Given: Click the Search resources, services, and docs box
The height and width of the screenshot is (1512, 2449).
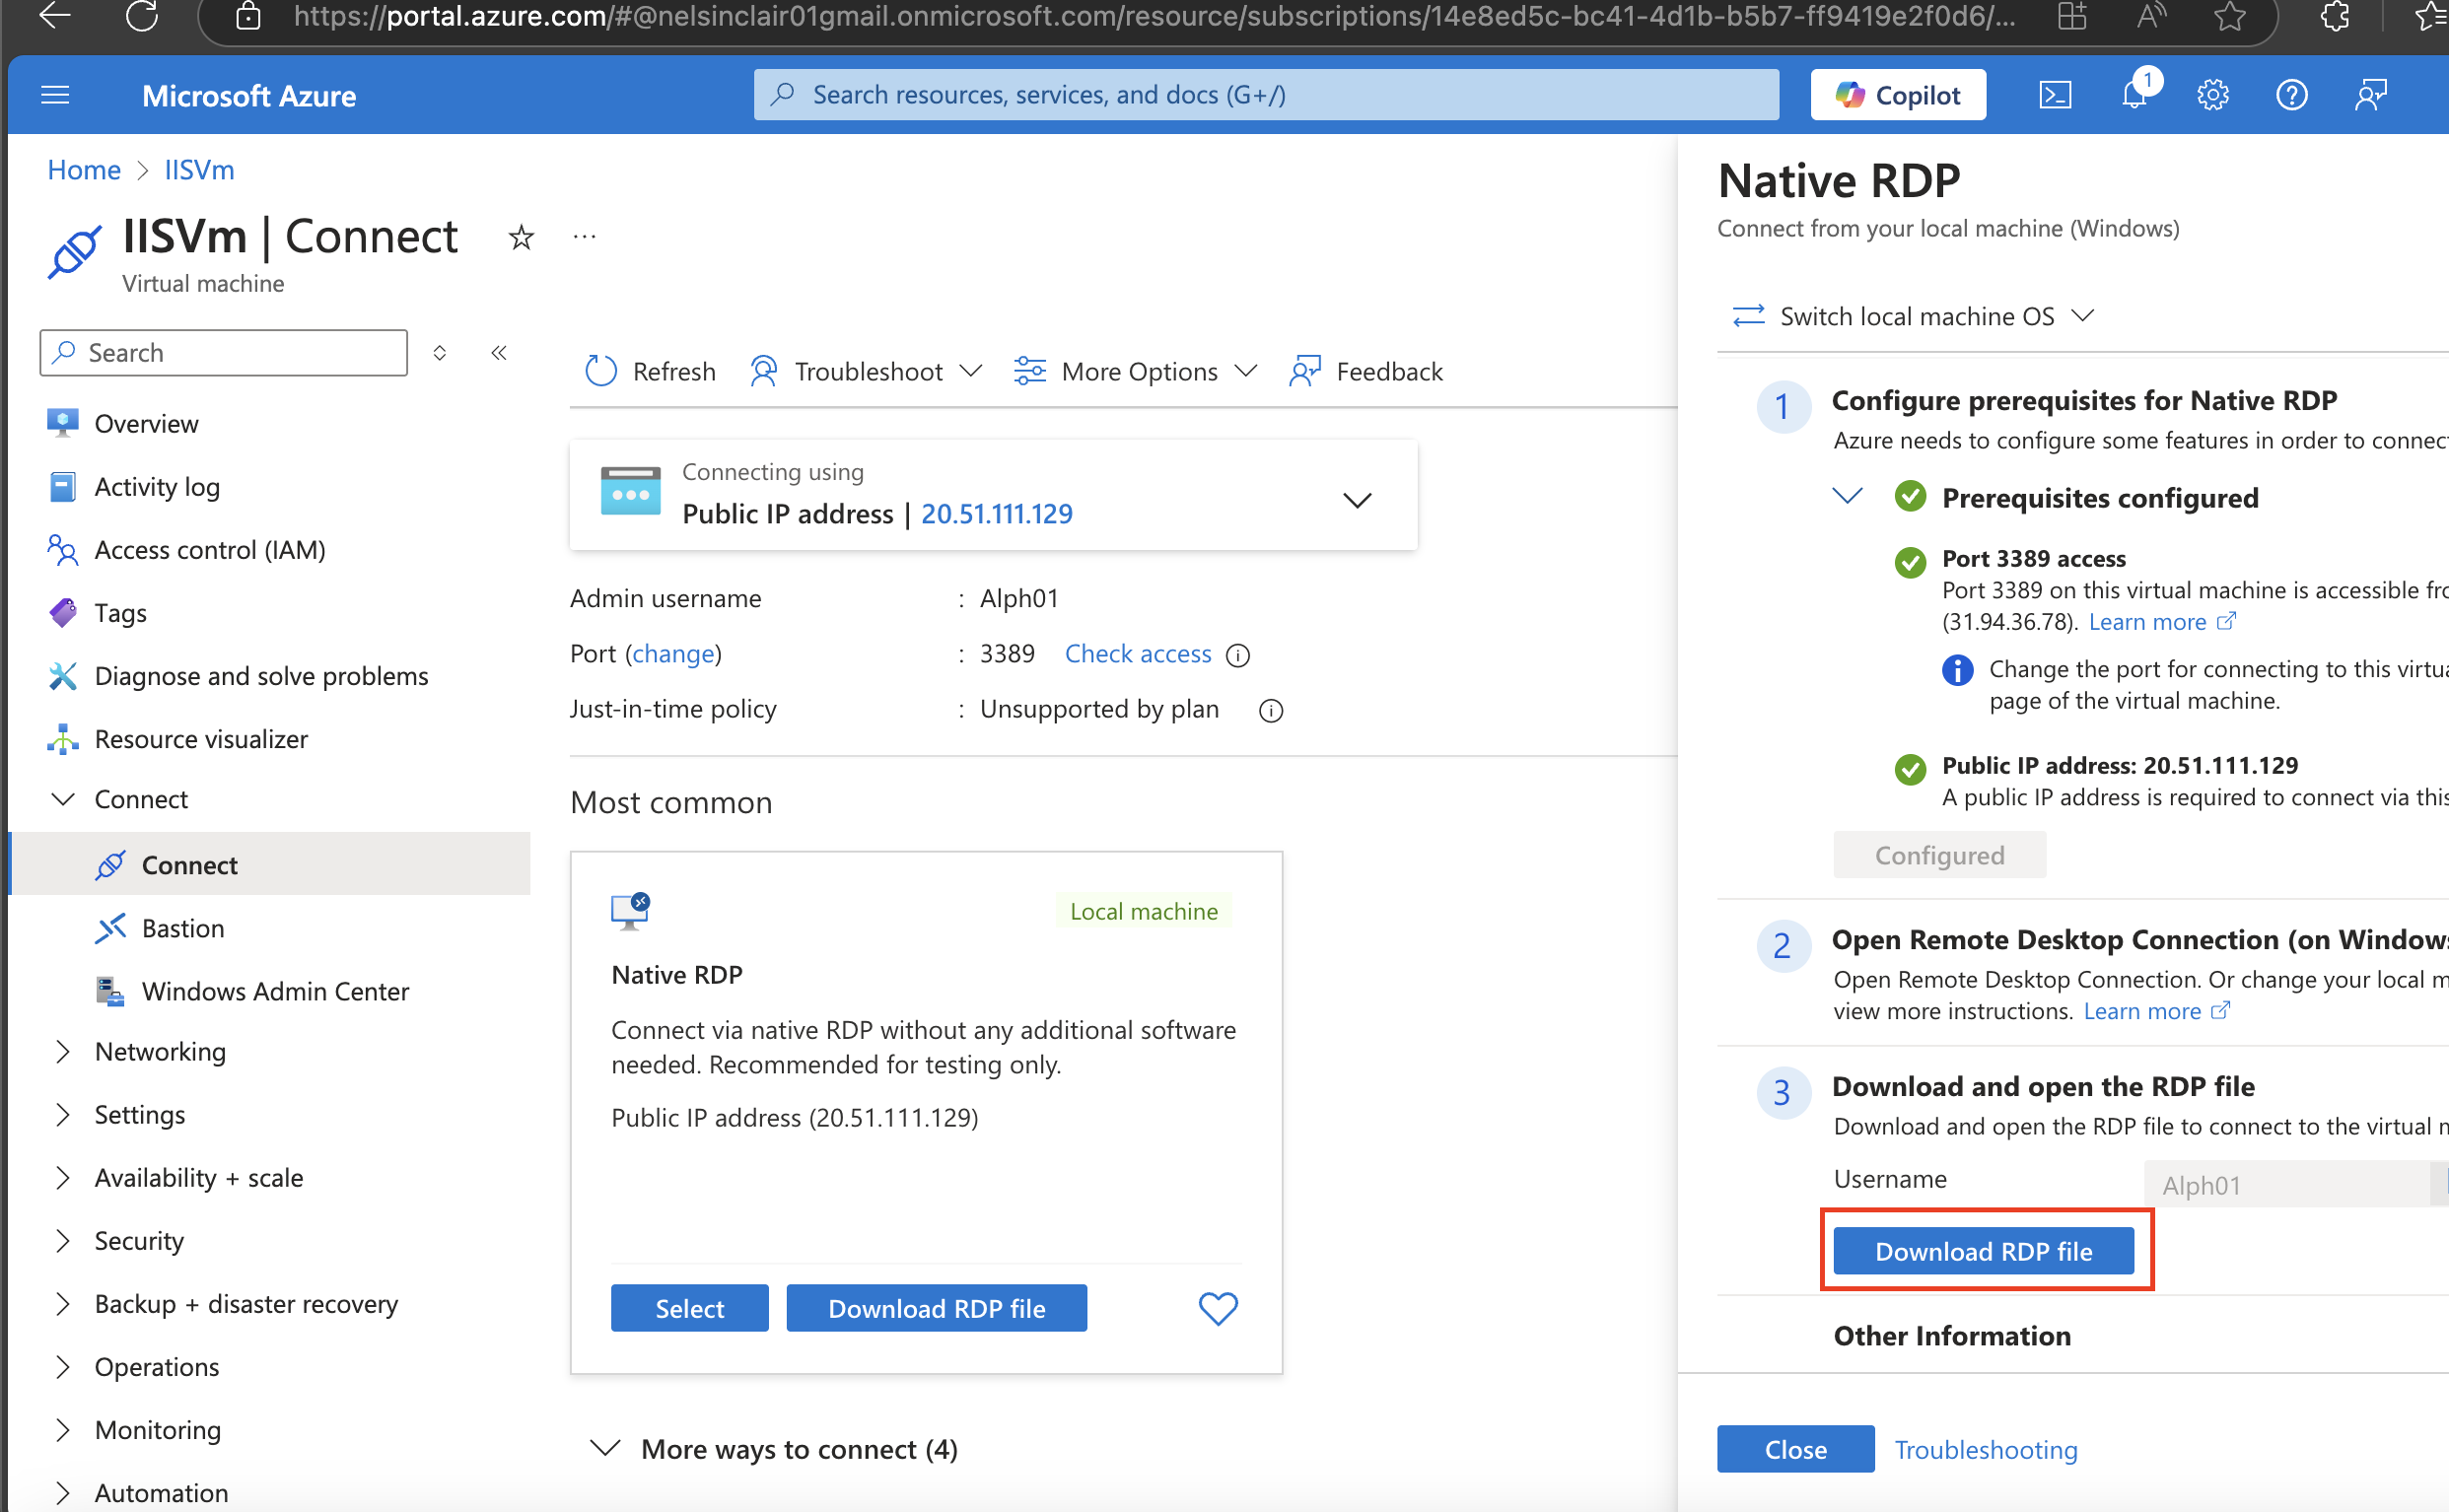Looking at the screenshot, I should (x=1266, y=95).
